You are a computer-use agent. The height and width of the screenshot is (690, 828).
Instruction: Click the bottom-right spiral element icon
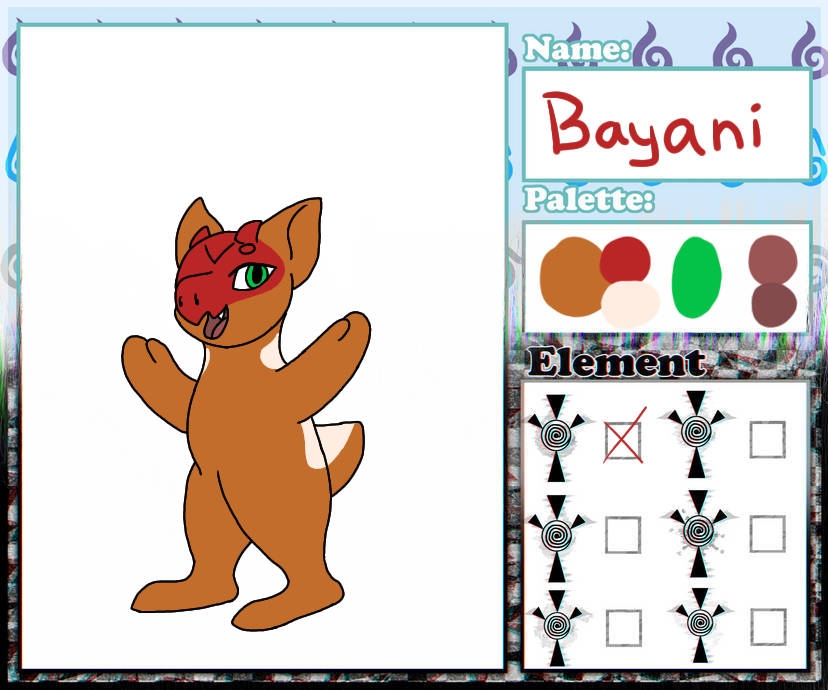(696, 626)
